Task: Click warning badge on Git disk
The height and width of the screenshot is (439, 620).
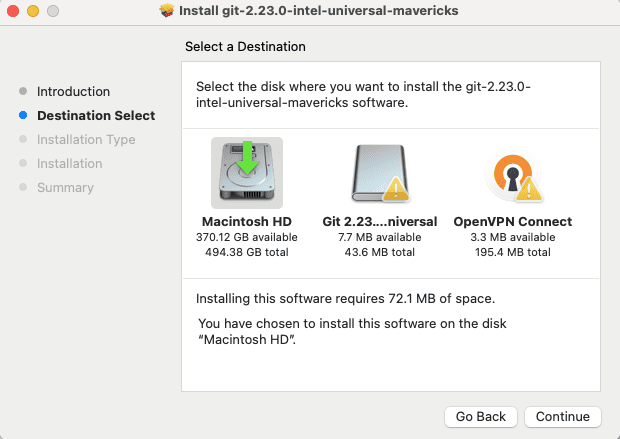Action: [x=396, y=189]
